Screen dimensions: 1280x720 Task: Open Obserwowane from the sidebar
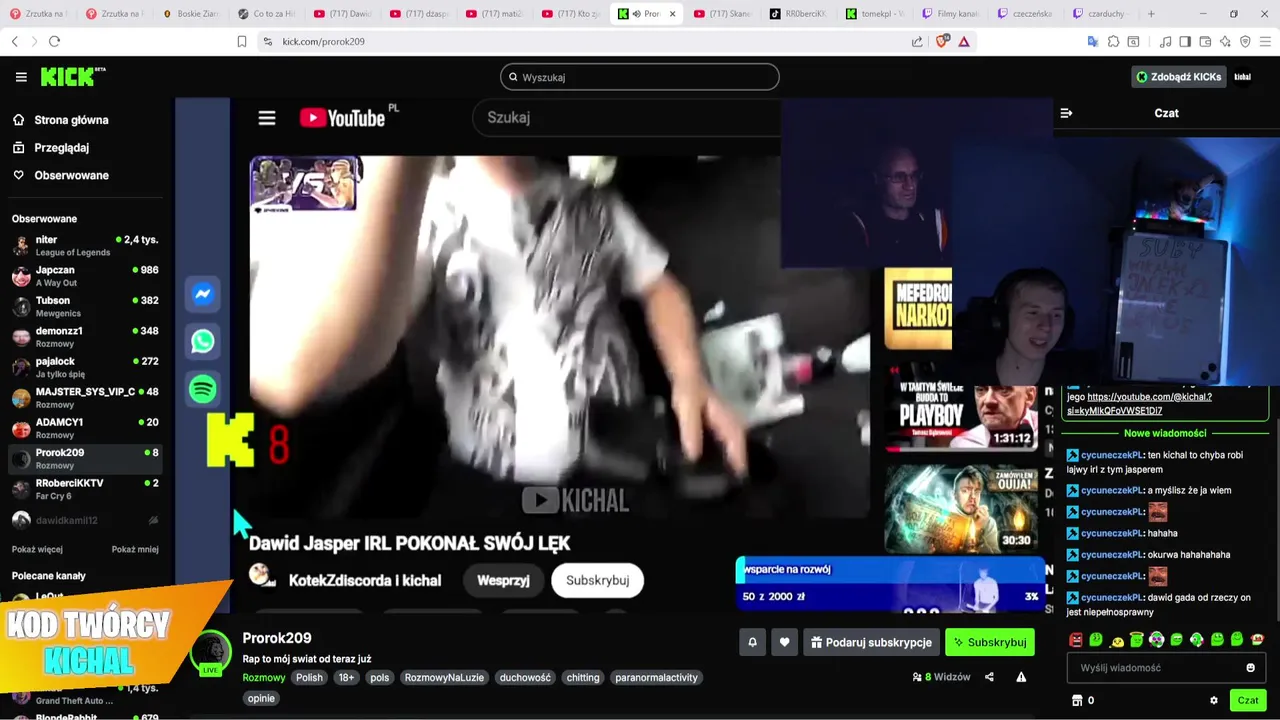point(71,175)
